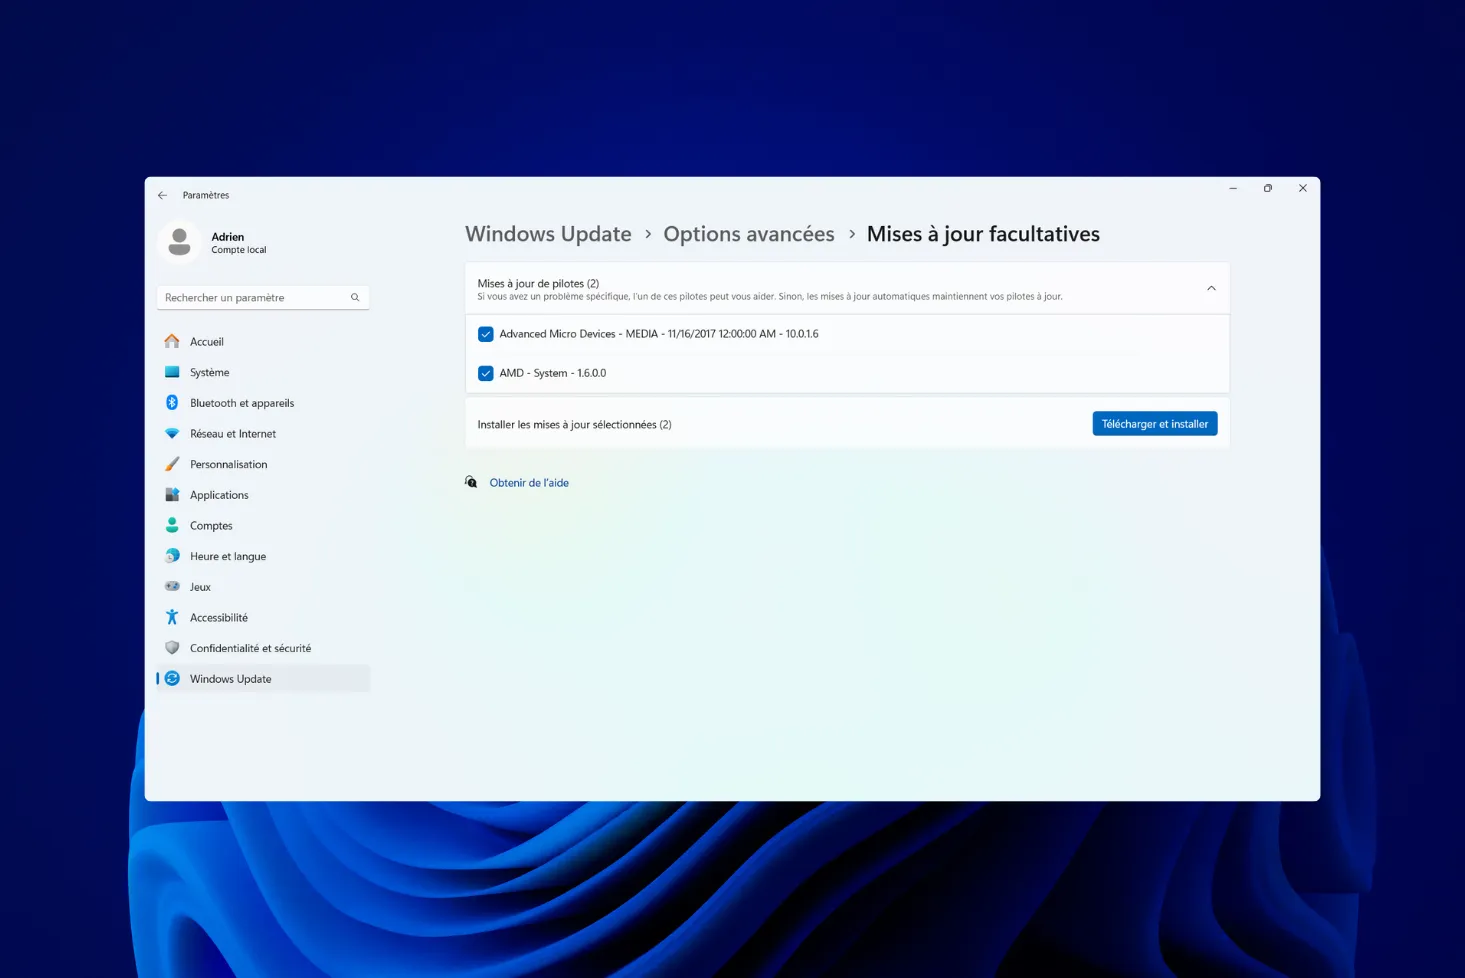
Task: Click Télécharger et installer button
Action: (x=1154, y=424)
